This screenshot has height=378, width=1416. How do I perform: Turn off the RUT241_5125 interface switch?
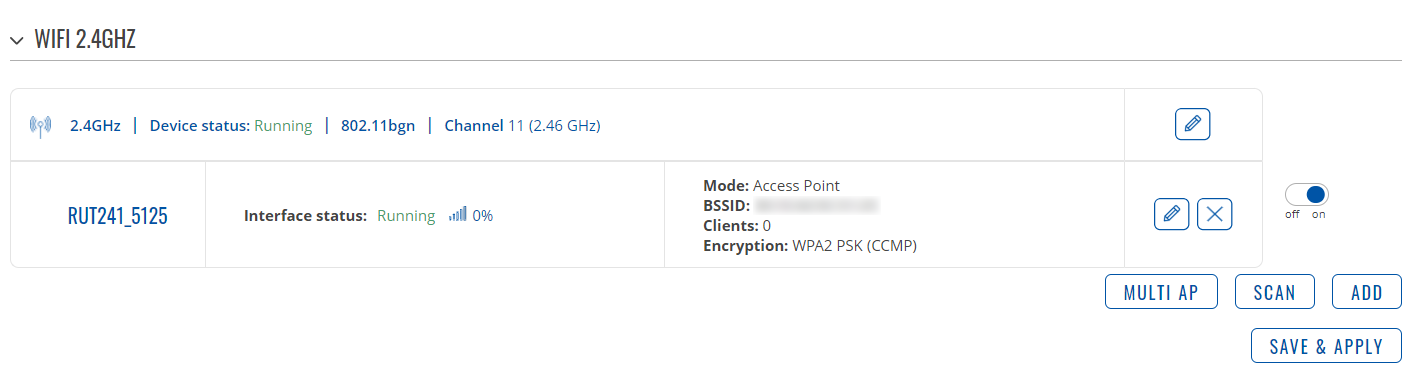(x=1307, y=194)
